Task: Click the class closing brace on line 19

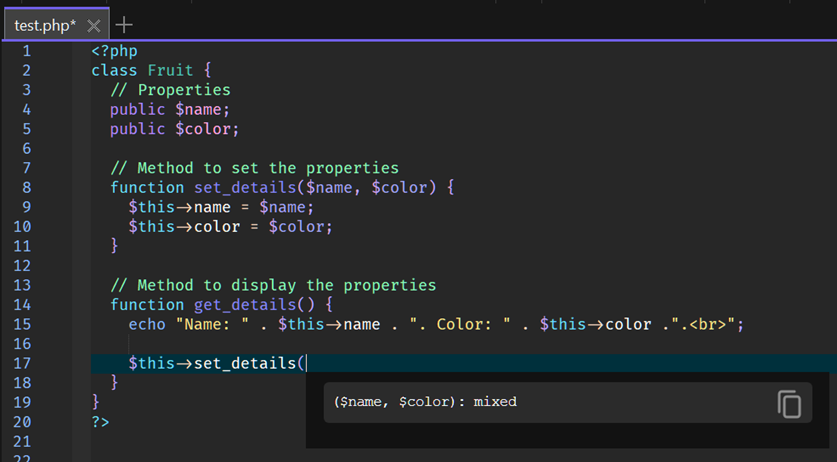Action: [96, 402]
